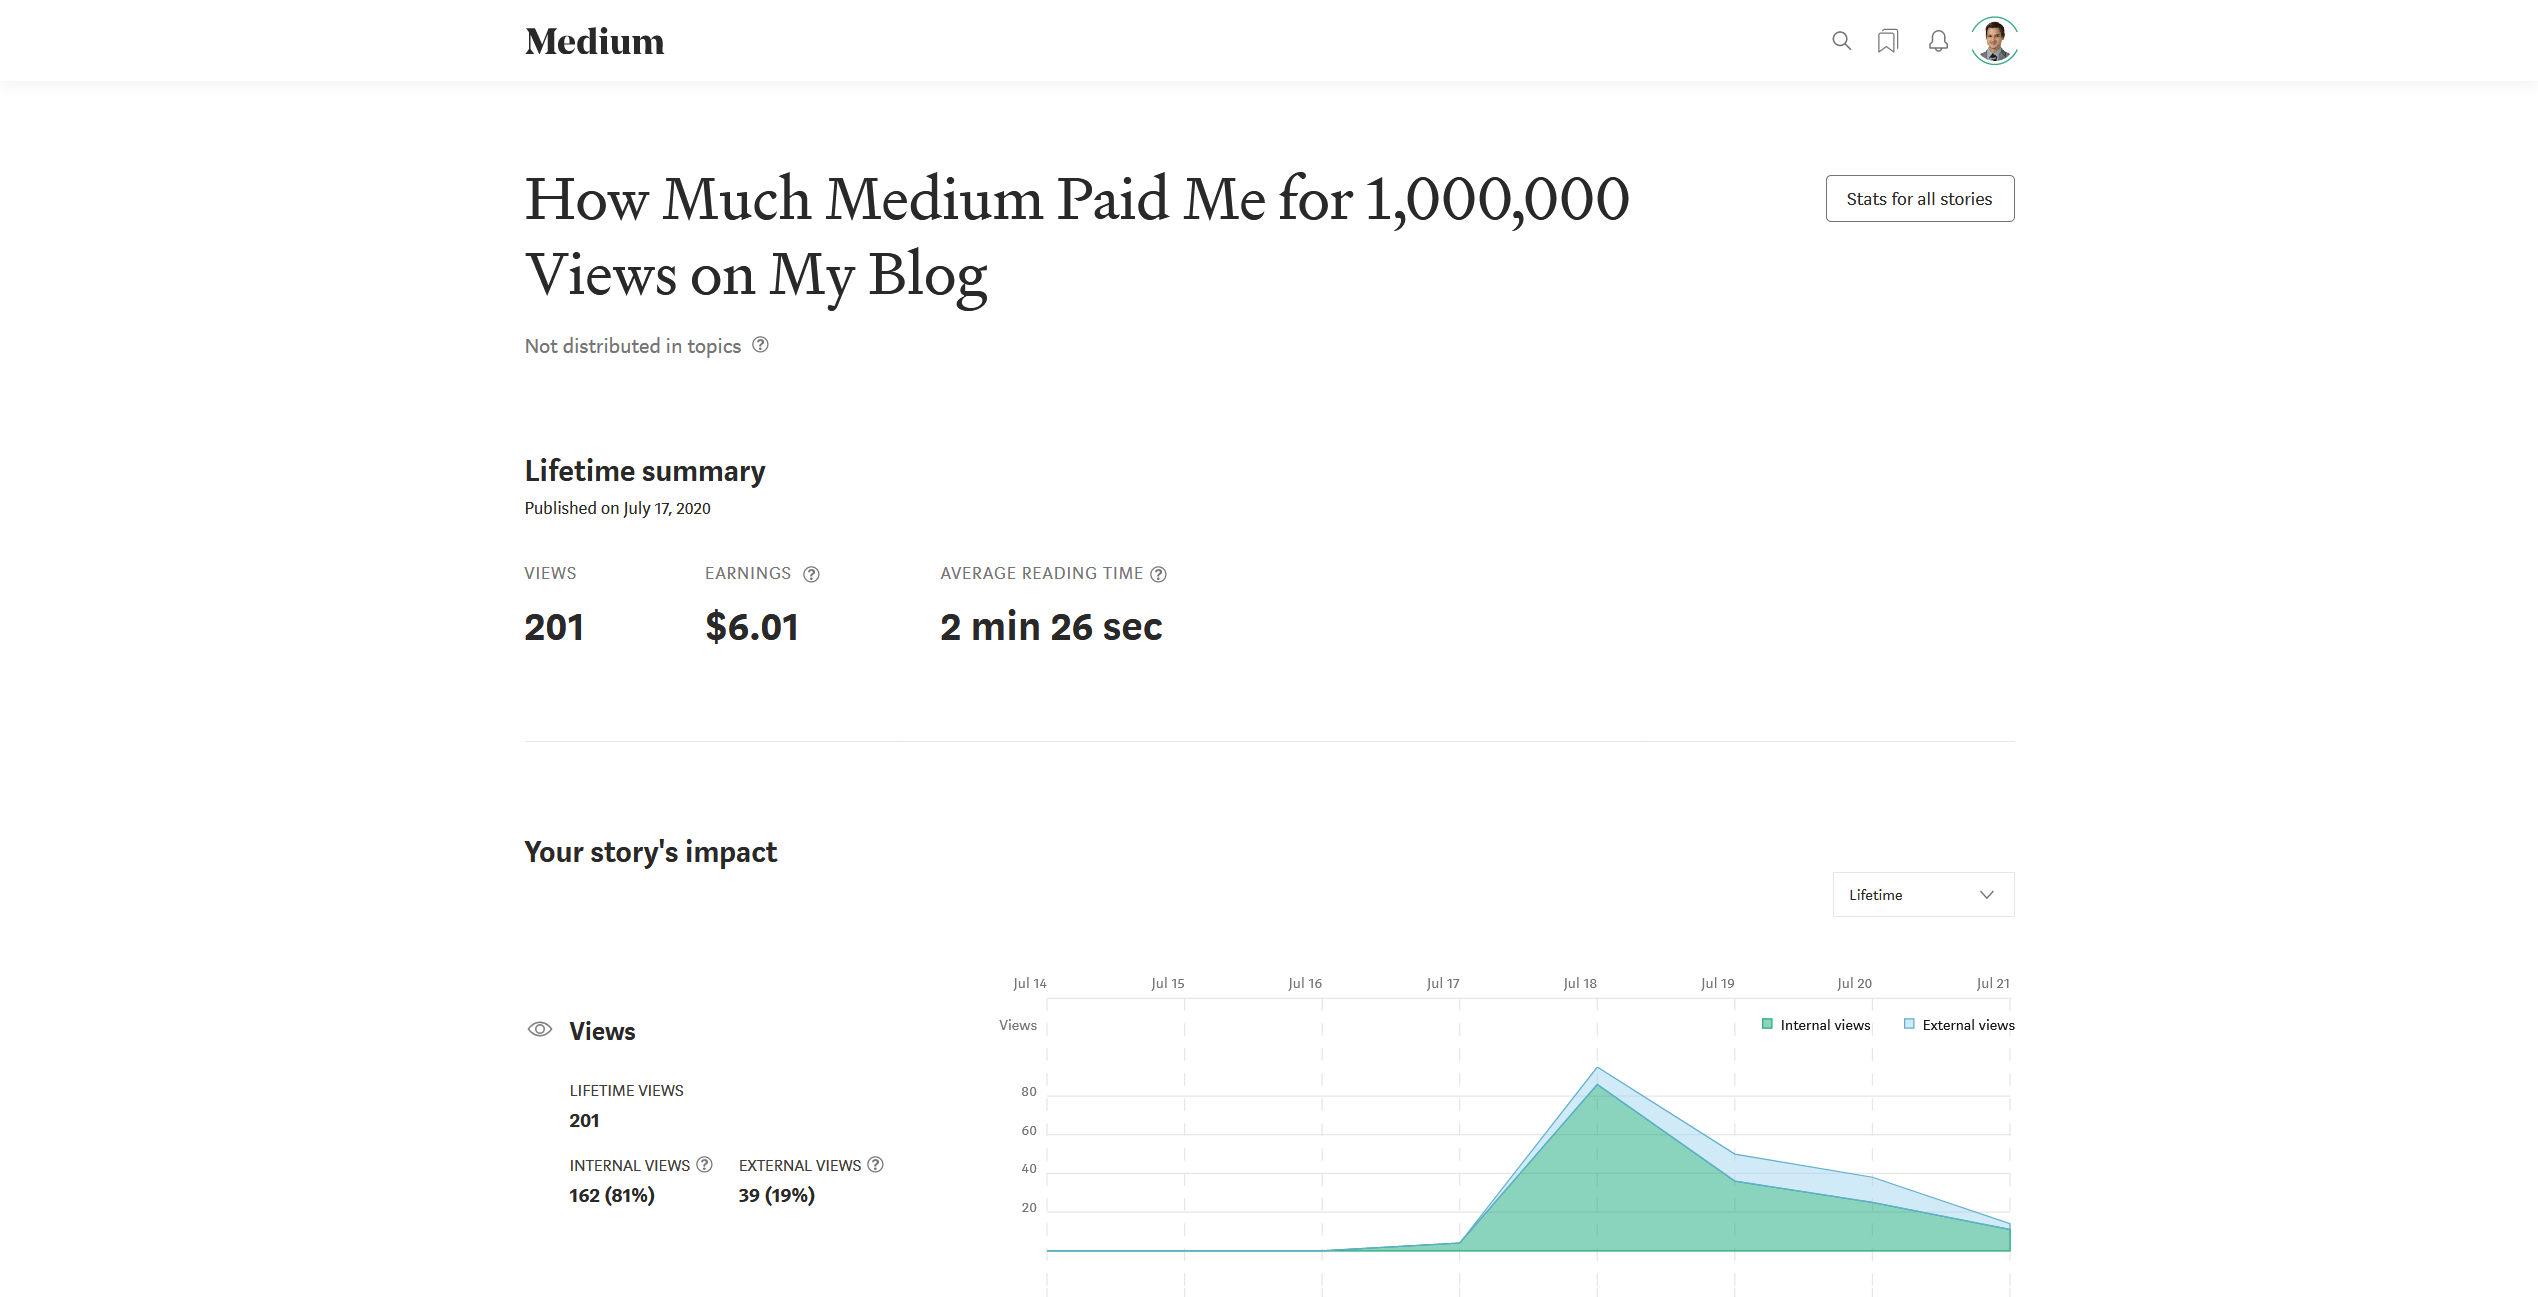
Task: Toggle the External views blue legend swatch
Action: [1909, 1024]
